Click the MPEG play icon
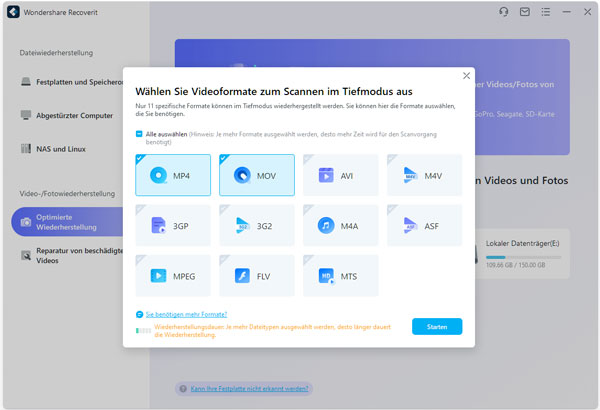Viewport: 600px width, 410px height. tap(158, 276)
